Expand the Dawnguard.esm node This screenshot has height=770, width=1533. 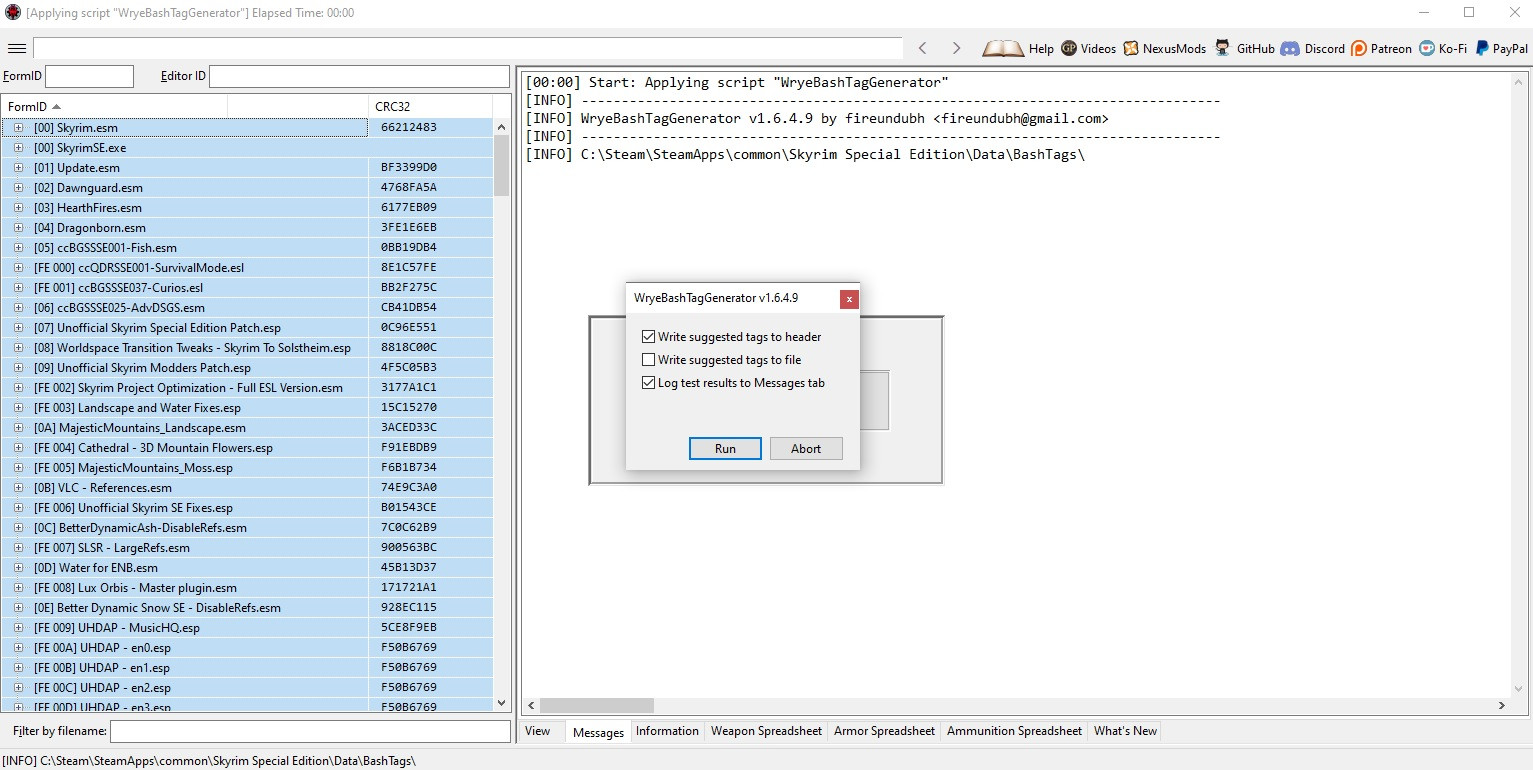click(x=18, y=188)
